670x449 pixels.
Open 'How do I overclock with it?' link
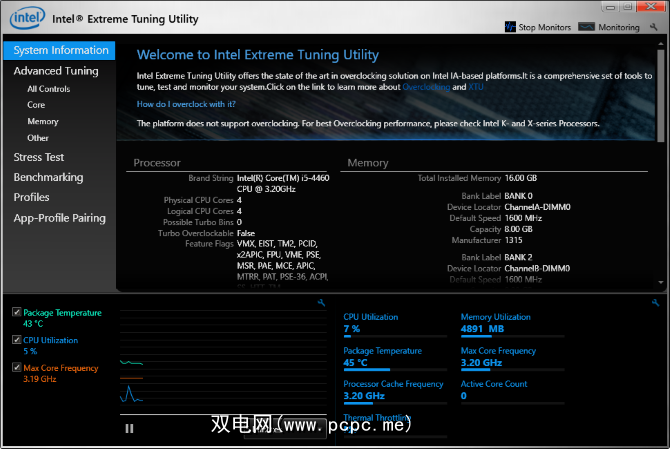click(186, 104)
